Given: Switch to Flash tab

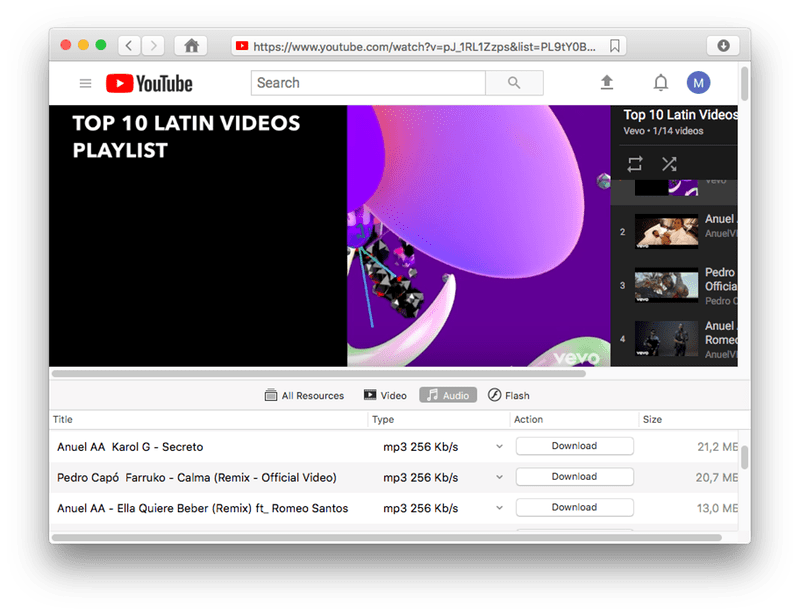Looking at the screenshot, I should (x=509, y=395).
